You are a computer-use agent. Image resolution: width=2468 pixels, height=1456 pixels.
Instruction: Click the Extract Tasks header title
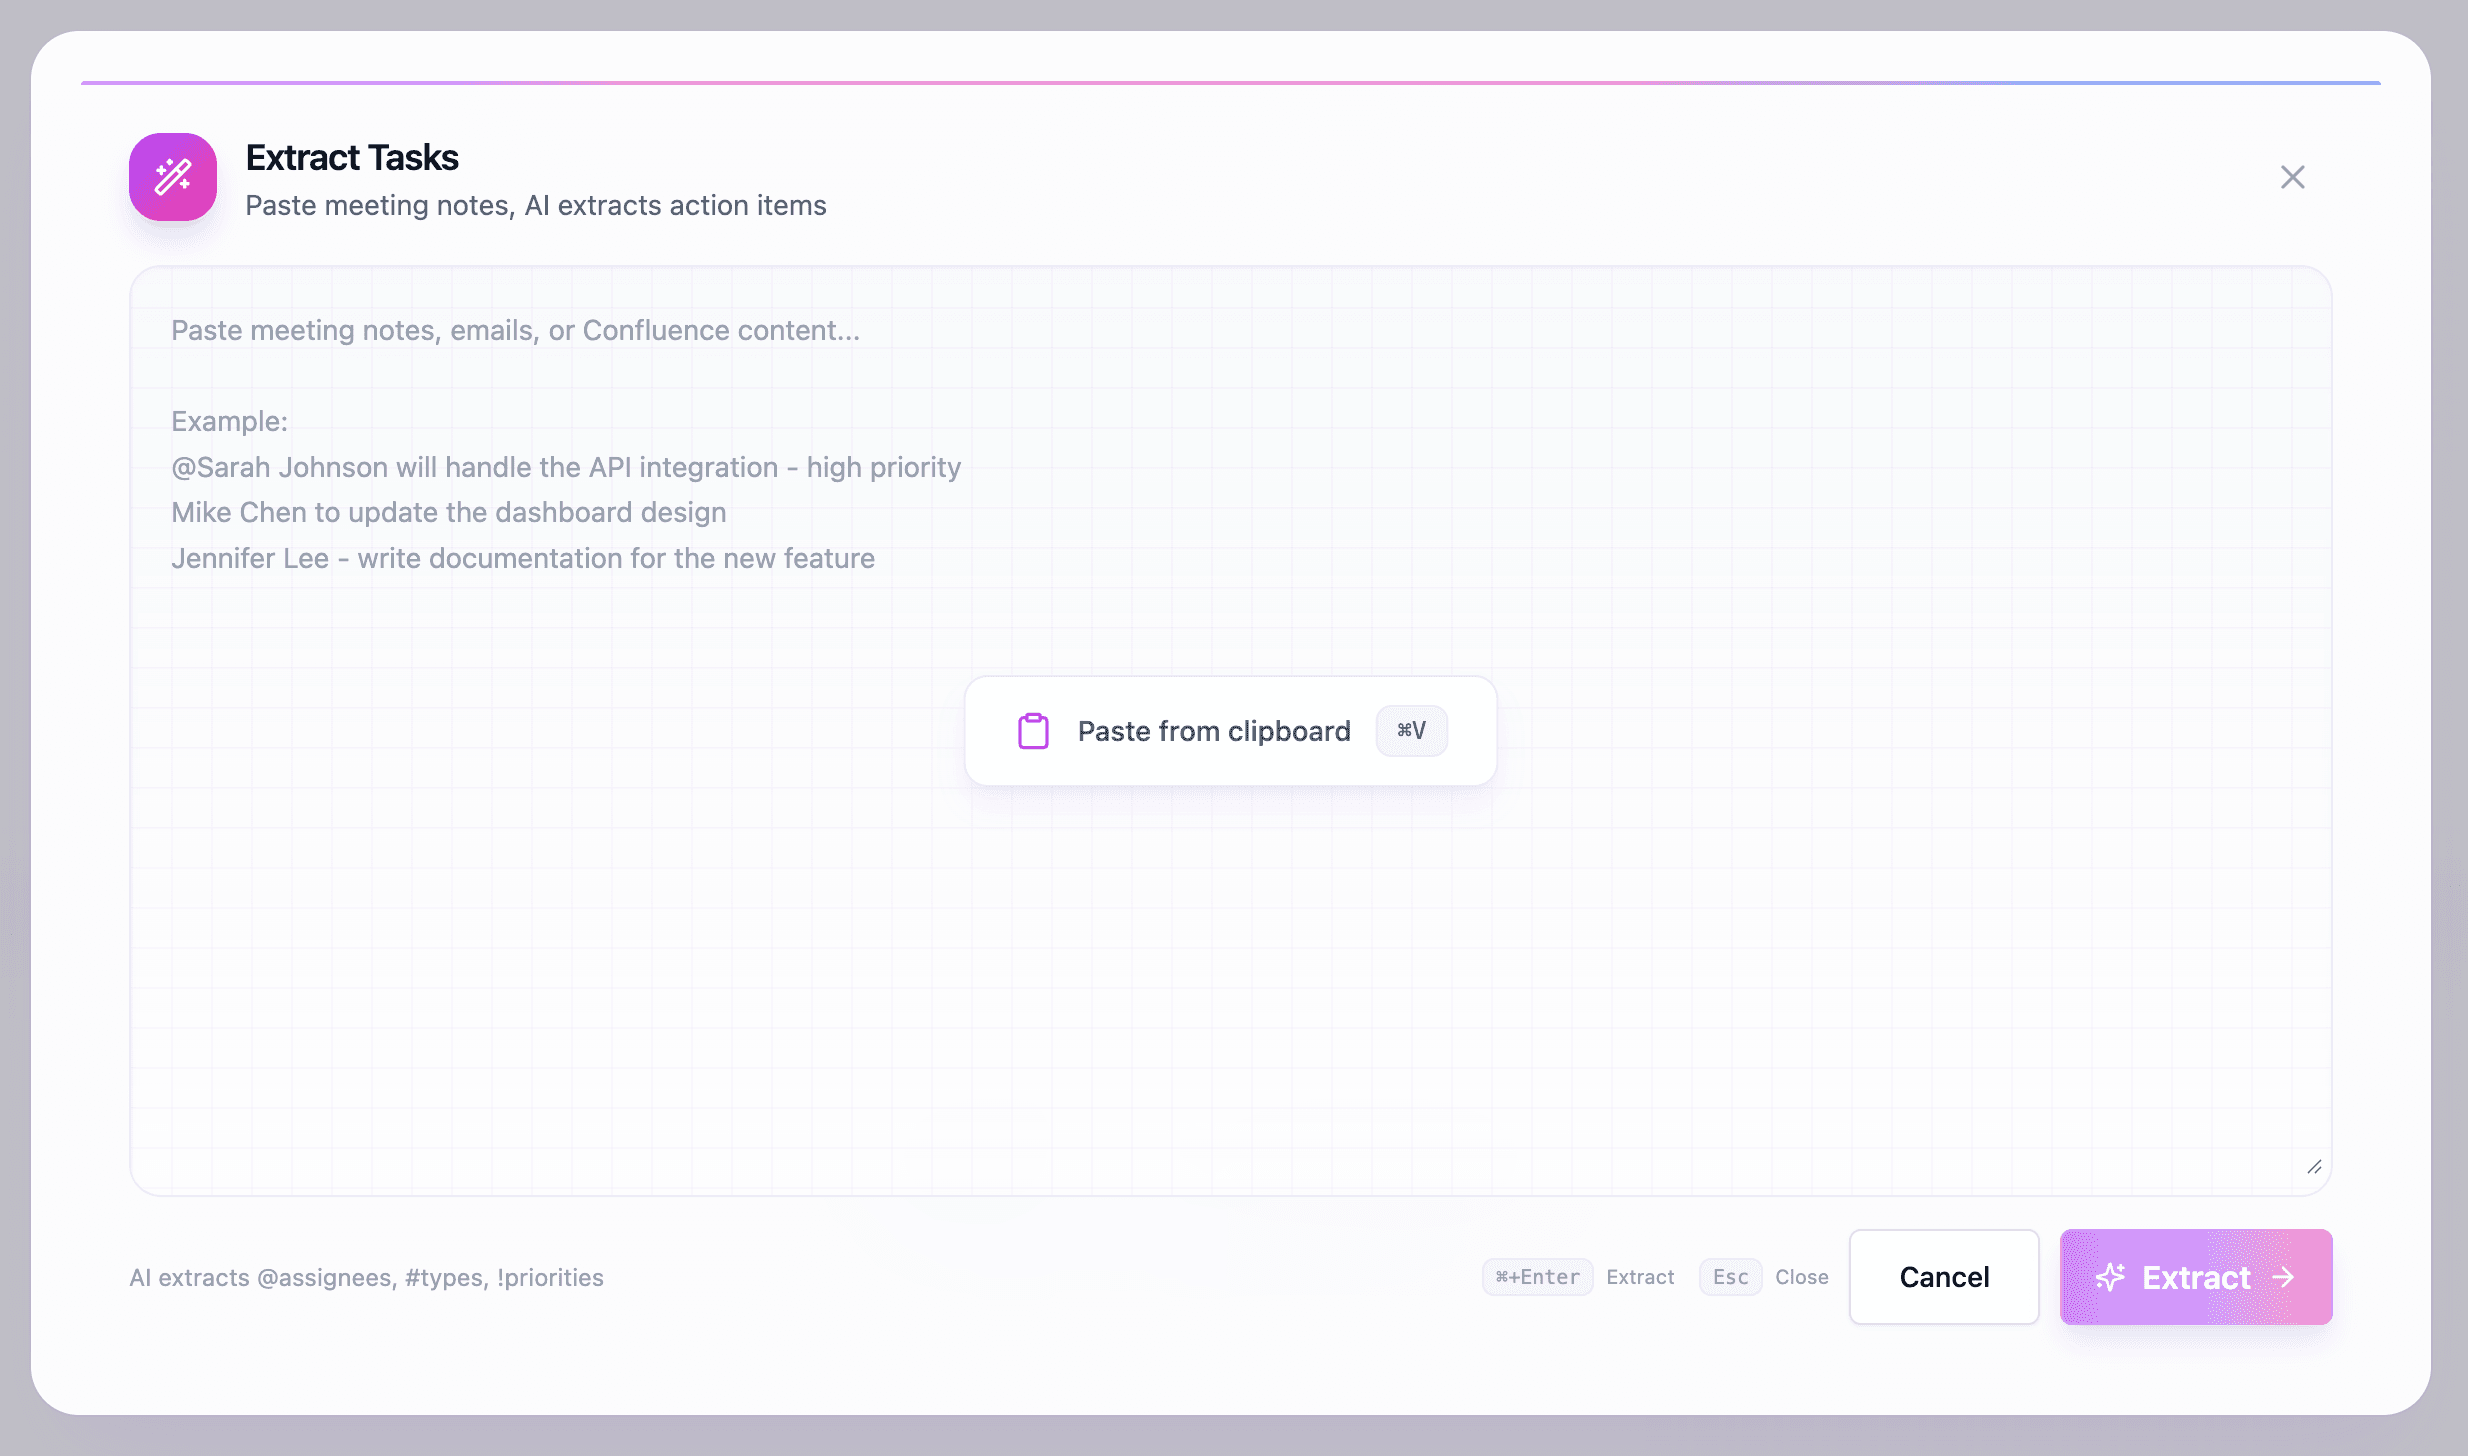coord(352,157)
